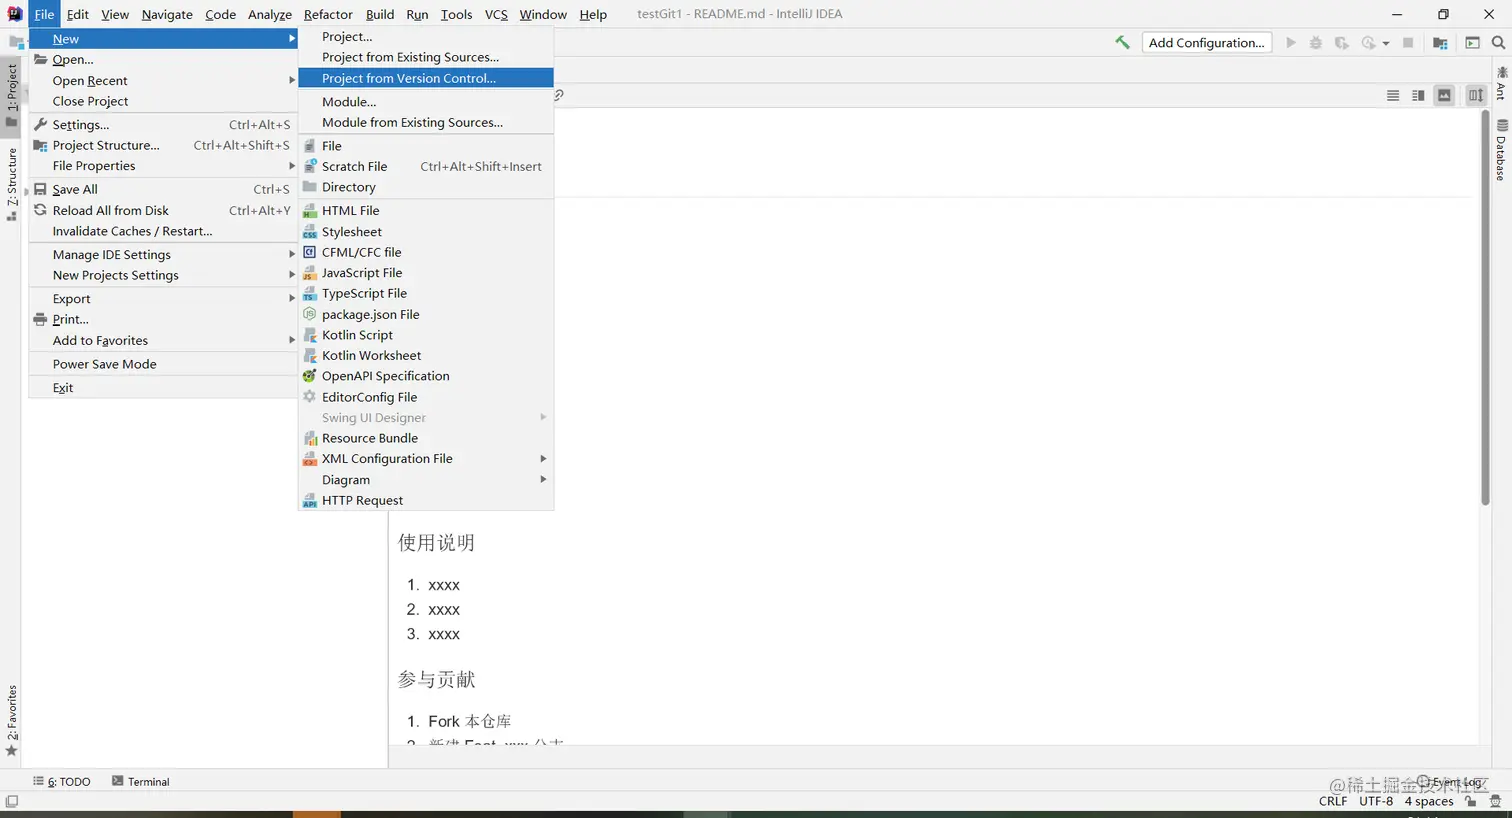Screen dimensions: 1512x818
Task: Click the inspections hector icon in status bar
Action: (1495, 801)
